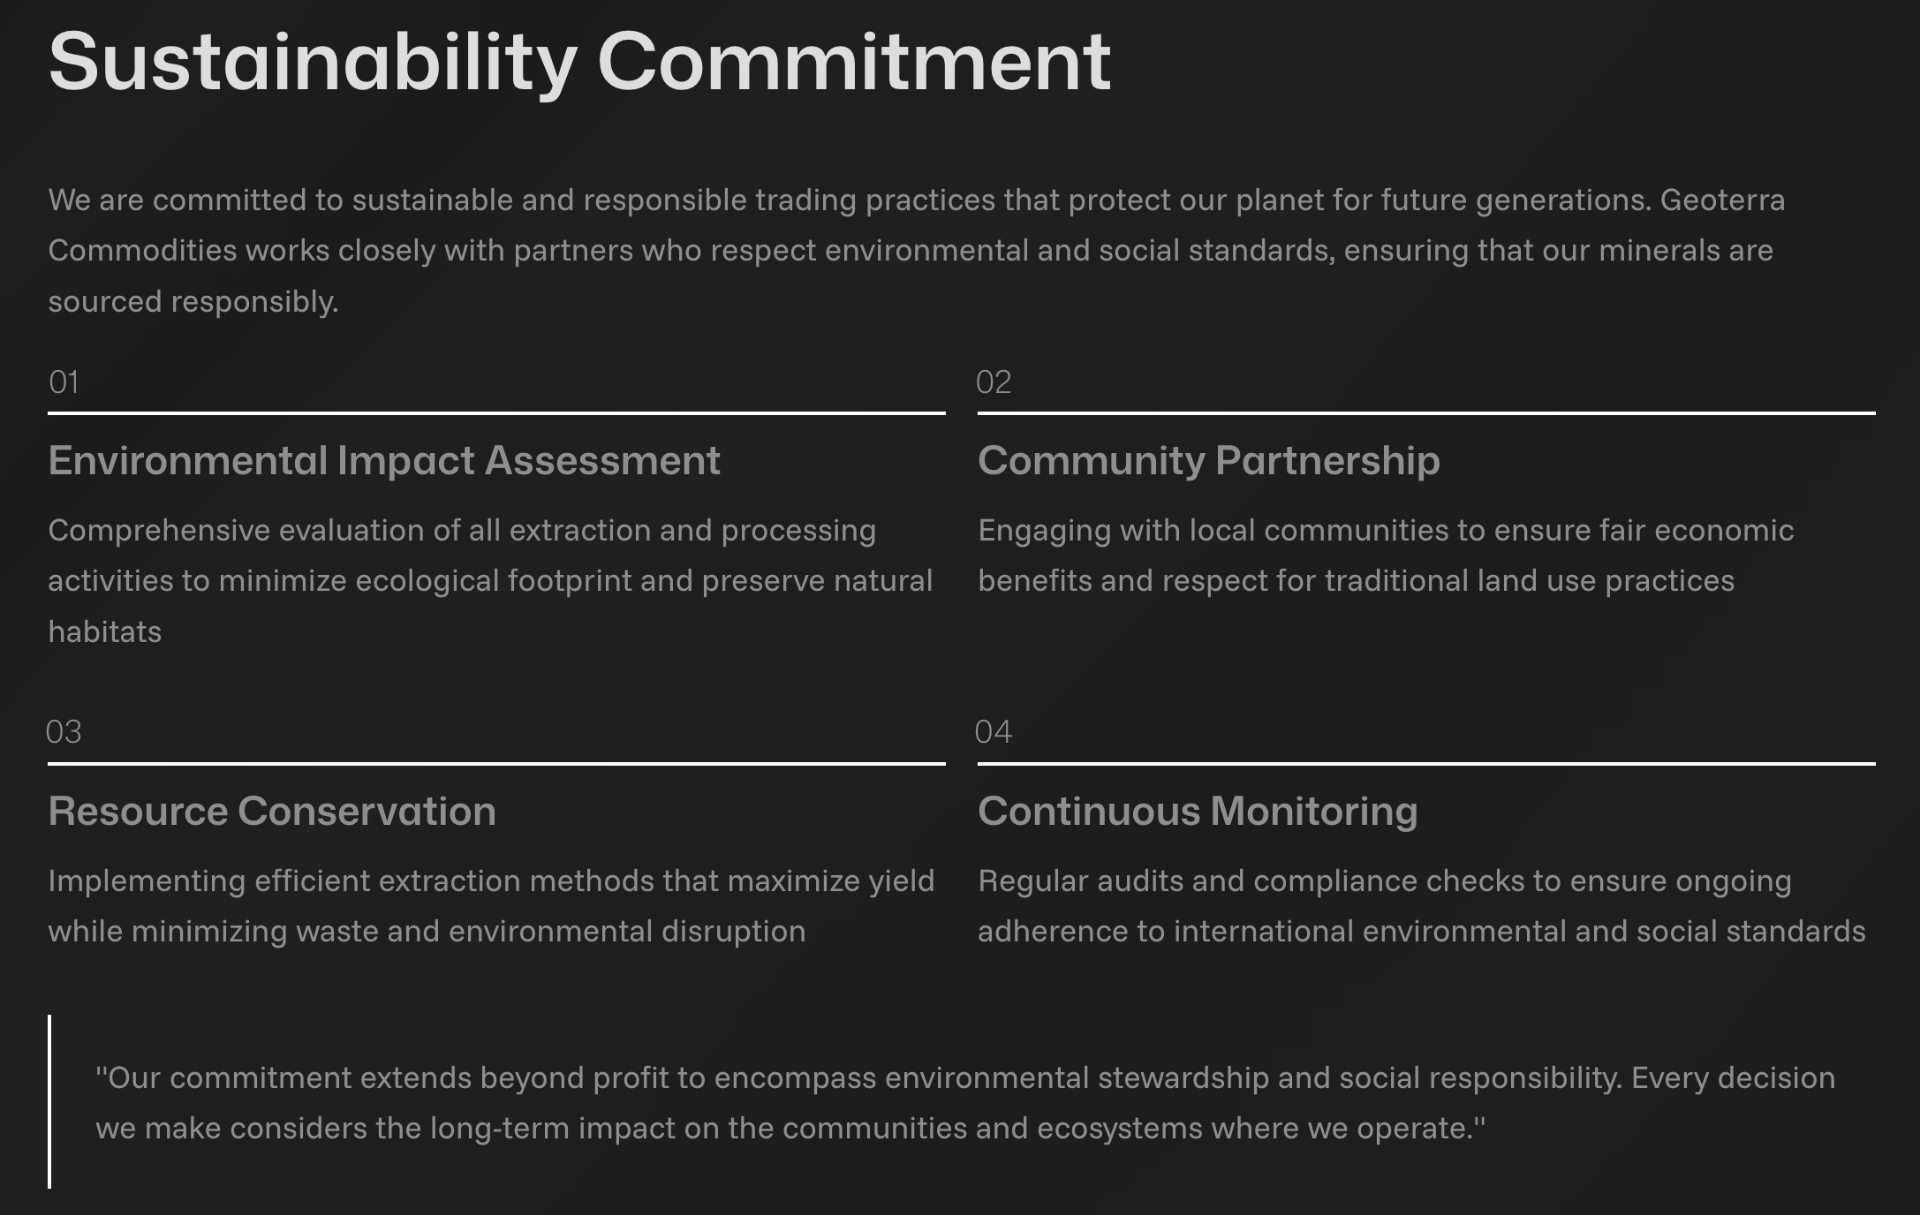
Task: Select the 02 number label
Action: (993, 382)
